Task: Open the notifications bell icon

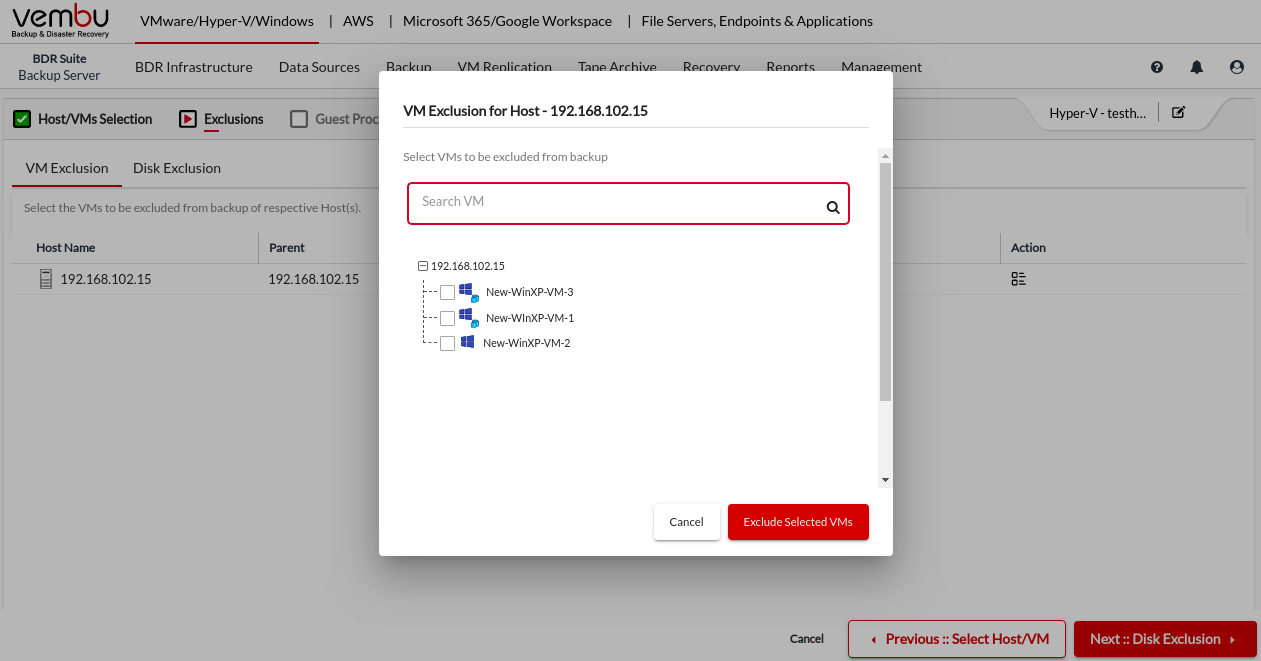Action: point(1196,67)
